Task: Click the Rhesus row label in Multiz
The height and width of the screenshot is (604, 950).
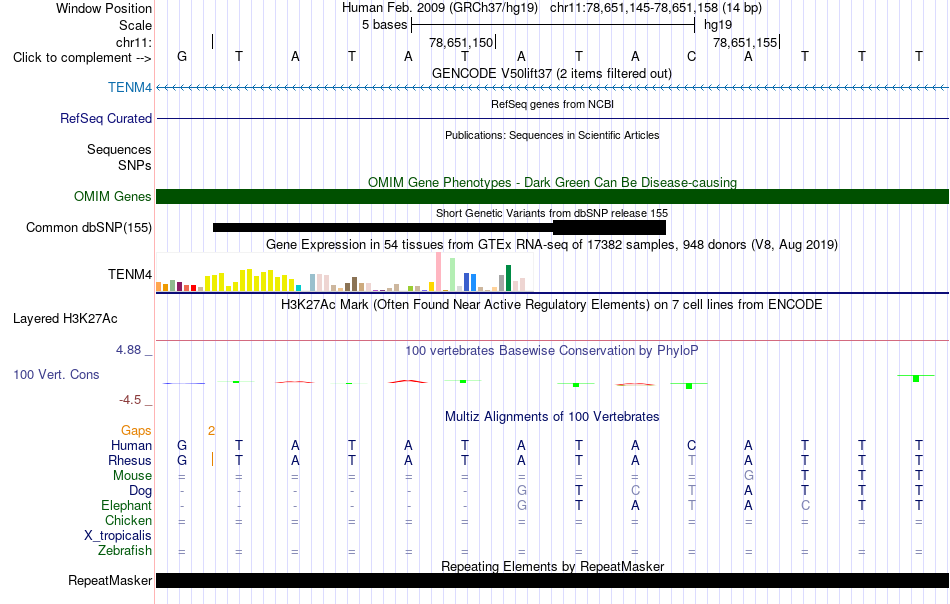Action: click(x=130, y=460)
